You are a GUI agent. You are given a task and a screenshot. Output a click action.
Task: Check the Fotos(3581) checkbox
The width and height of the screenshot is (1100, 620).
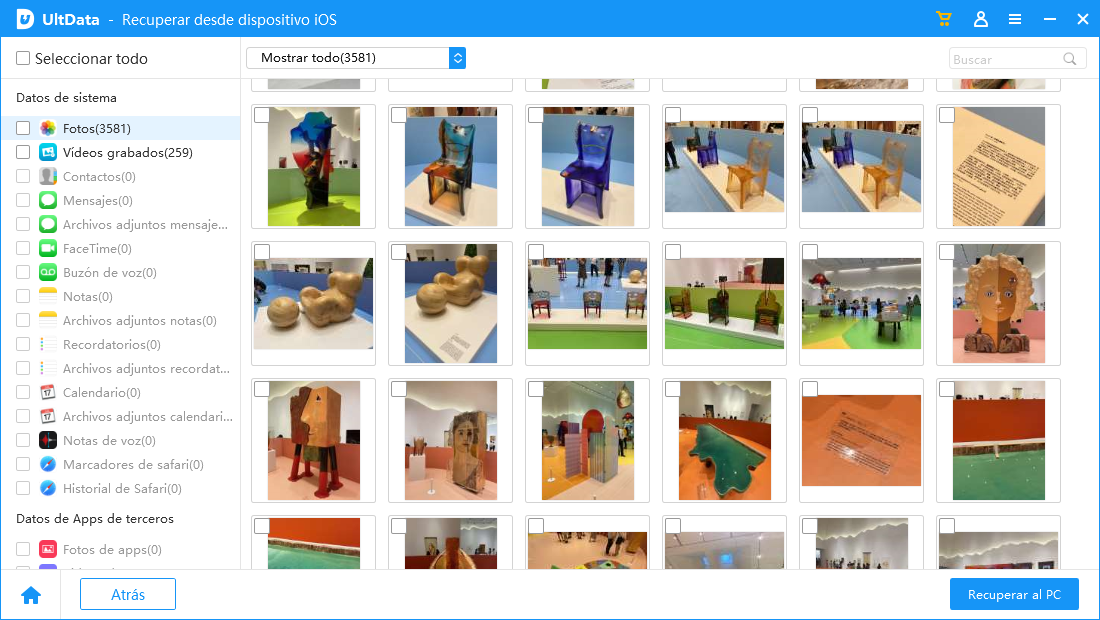pos(23,129)
